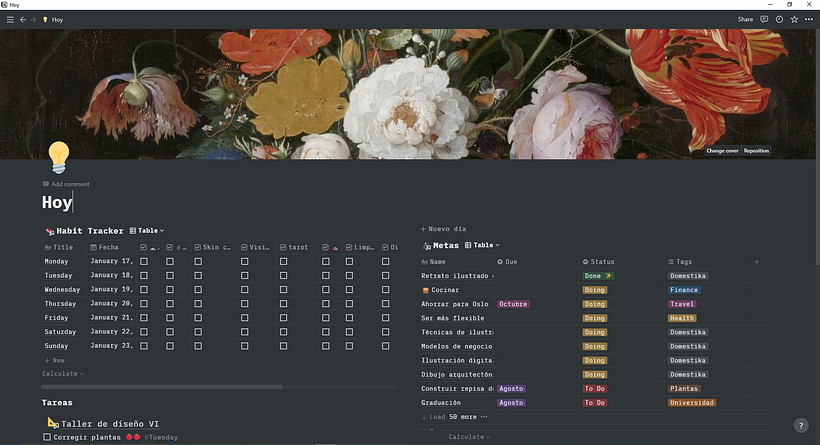
Task: Add a New row in Habit Tracker
Action: [54, 360]
